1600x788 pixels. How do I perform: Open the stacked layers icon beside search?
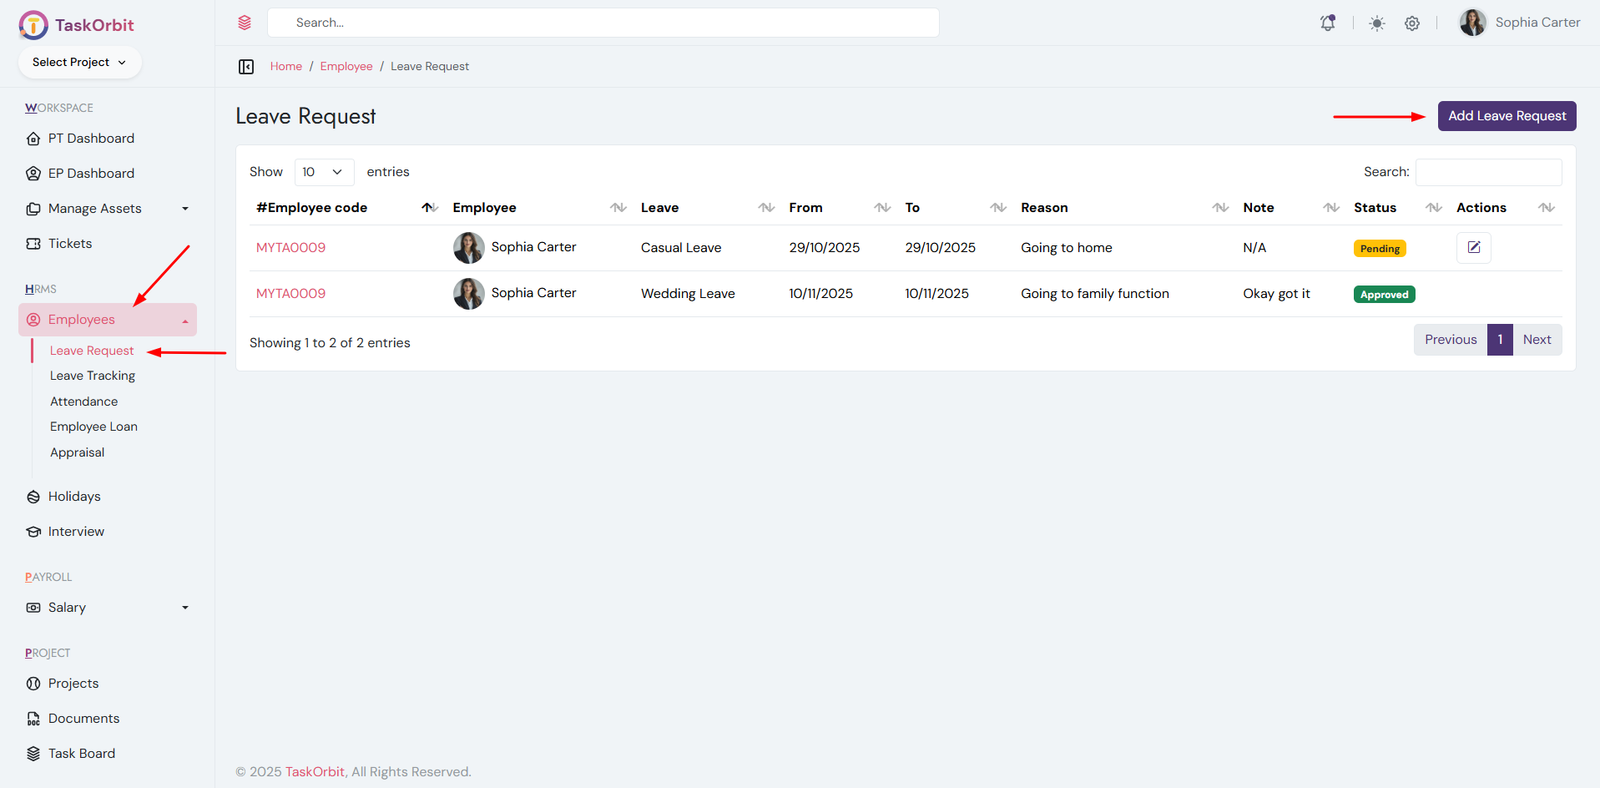[x=245, y=22]
